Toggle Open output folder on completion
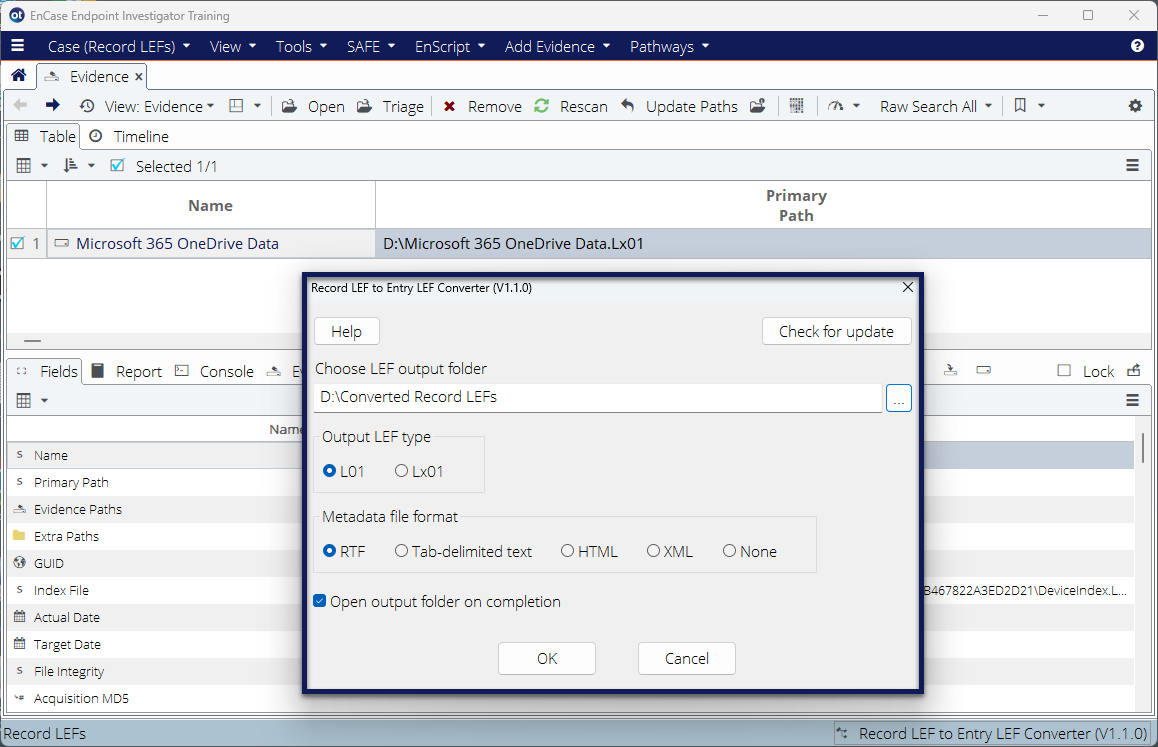 (x=320, y=601)
